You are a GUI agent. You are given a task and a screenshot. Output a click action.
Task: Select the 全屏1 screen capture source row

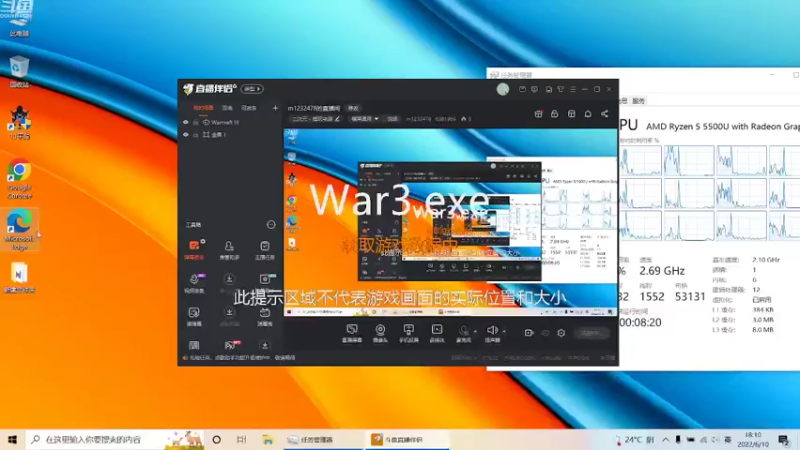tap(230, 135)
